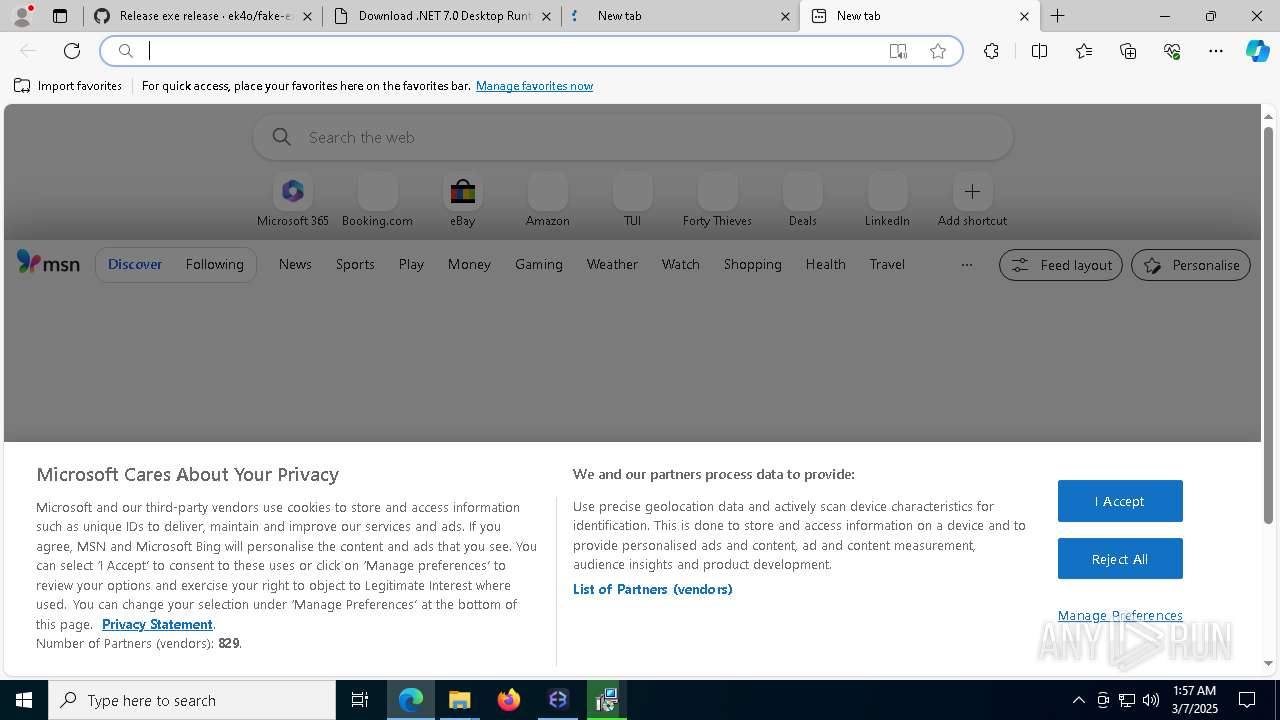Open Booking.com shortcut tile
The image size is (1280, 720).
tap(377, 200)
